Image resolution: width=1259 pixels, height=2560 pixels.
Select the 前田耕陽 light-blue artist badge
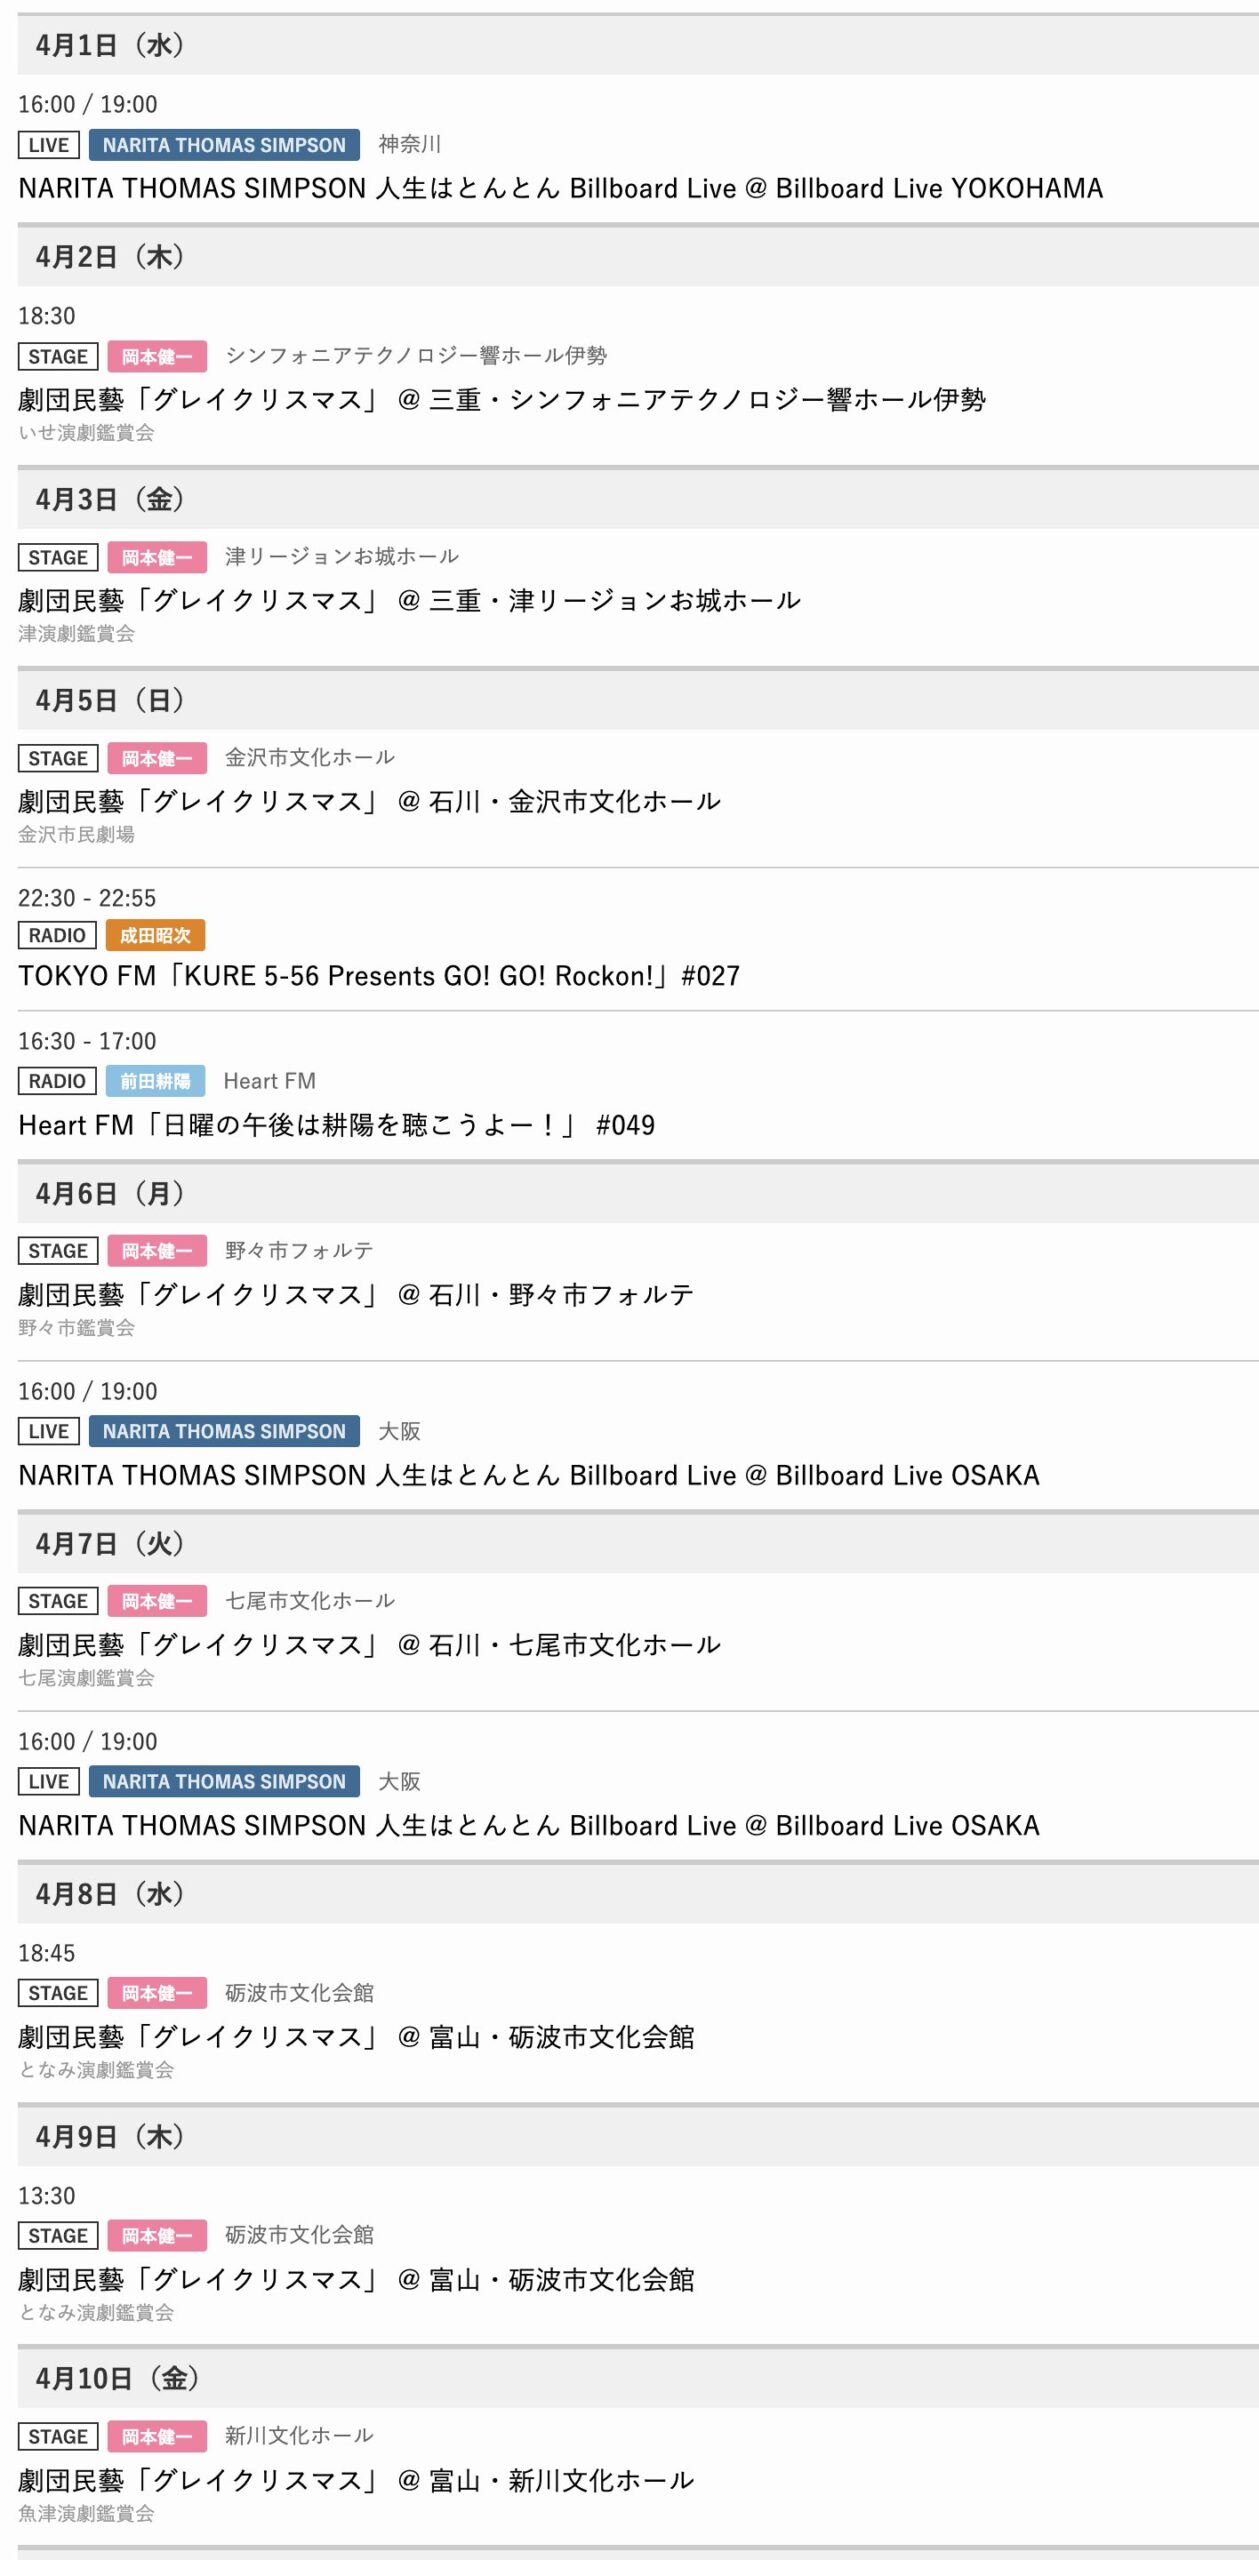point(155,1081)
